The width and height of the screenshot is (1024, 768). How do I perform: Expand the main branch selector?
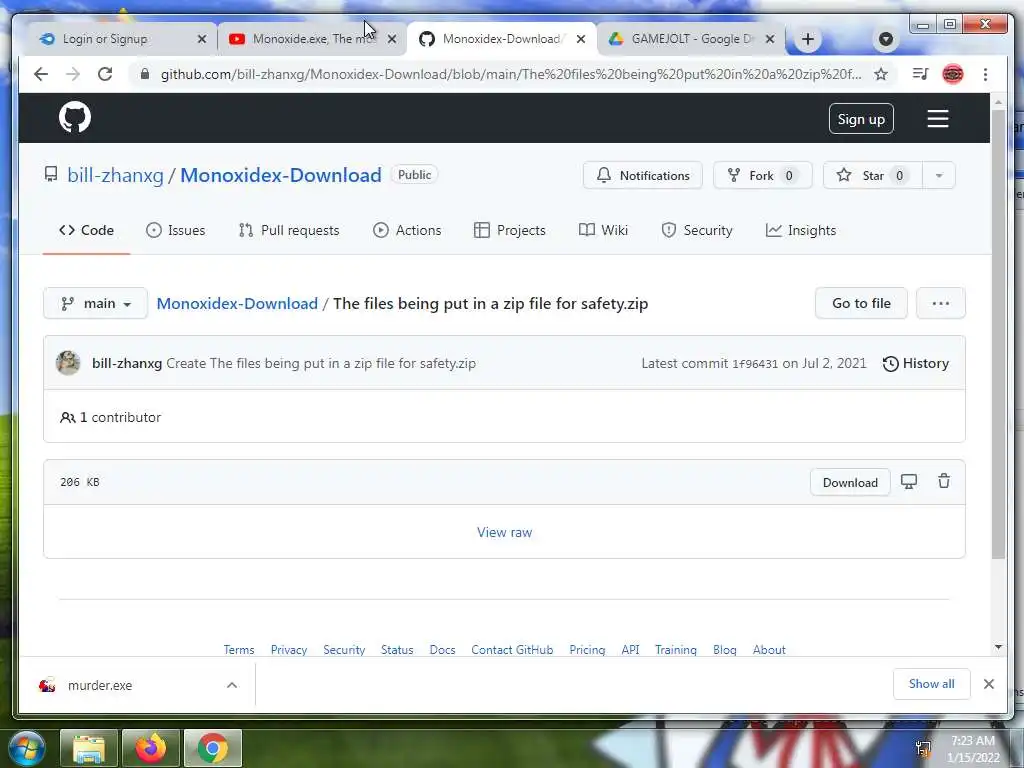(x=95, y=303)
